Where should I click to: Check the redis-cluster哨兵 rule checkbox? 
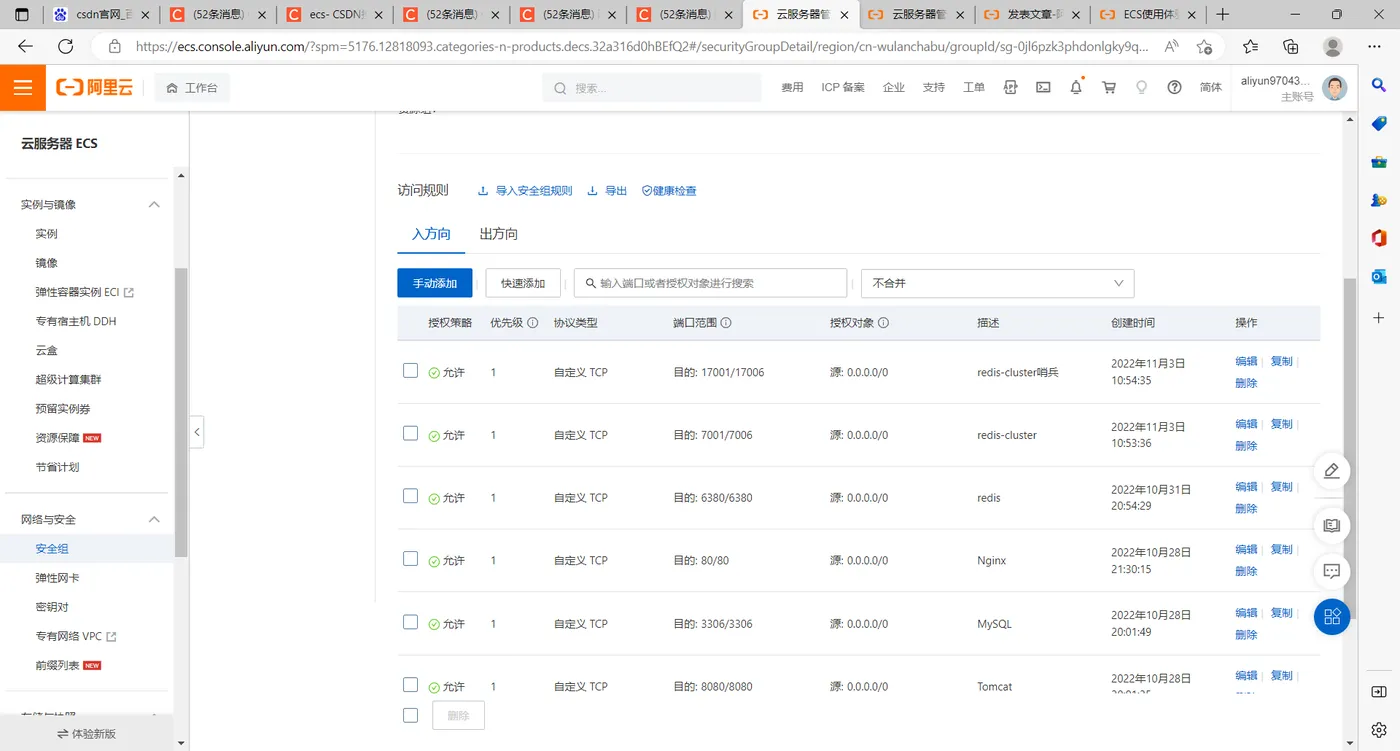[410, 371]
